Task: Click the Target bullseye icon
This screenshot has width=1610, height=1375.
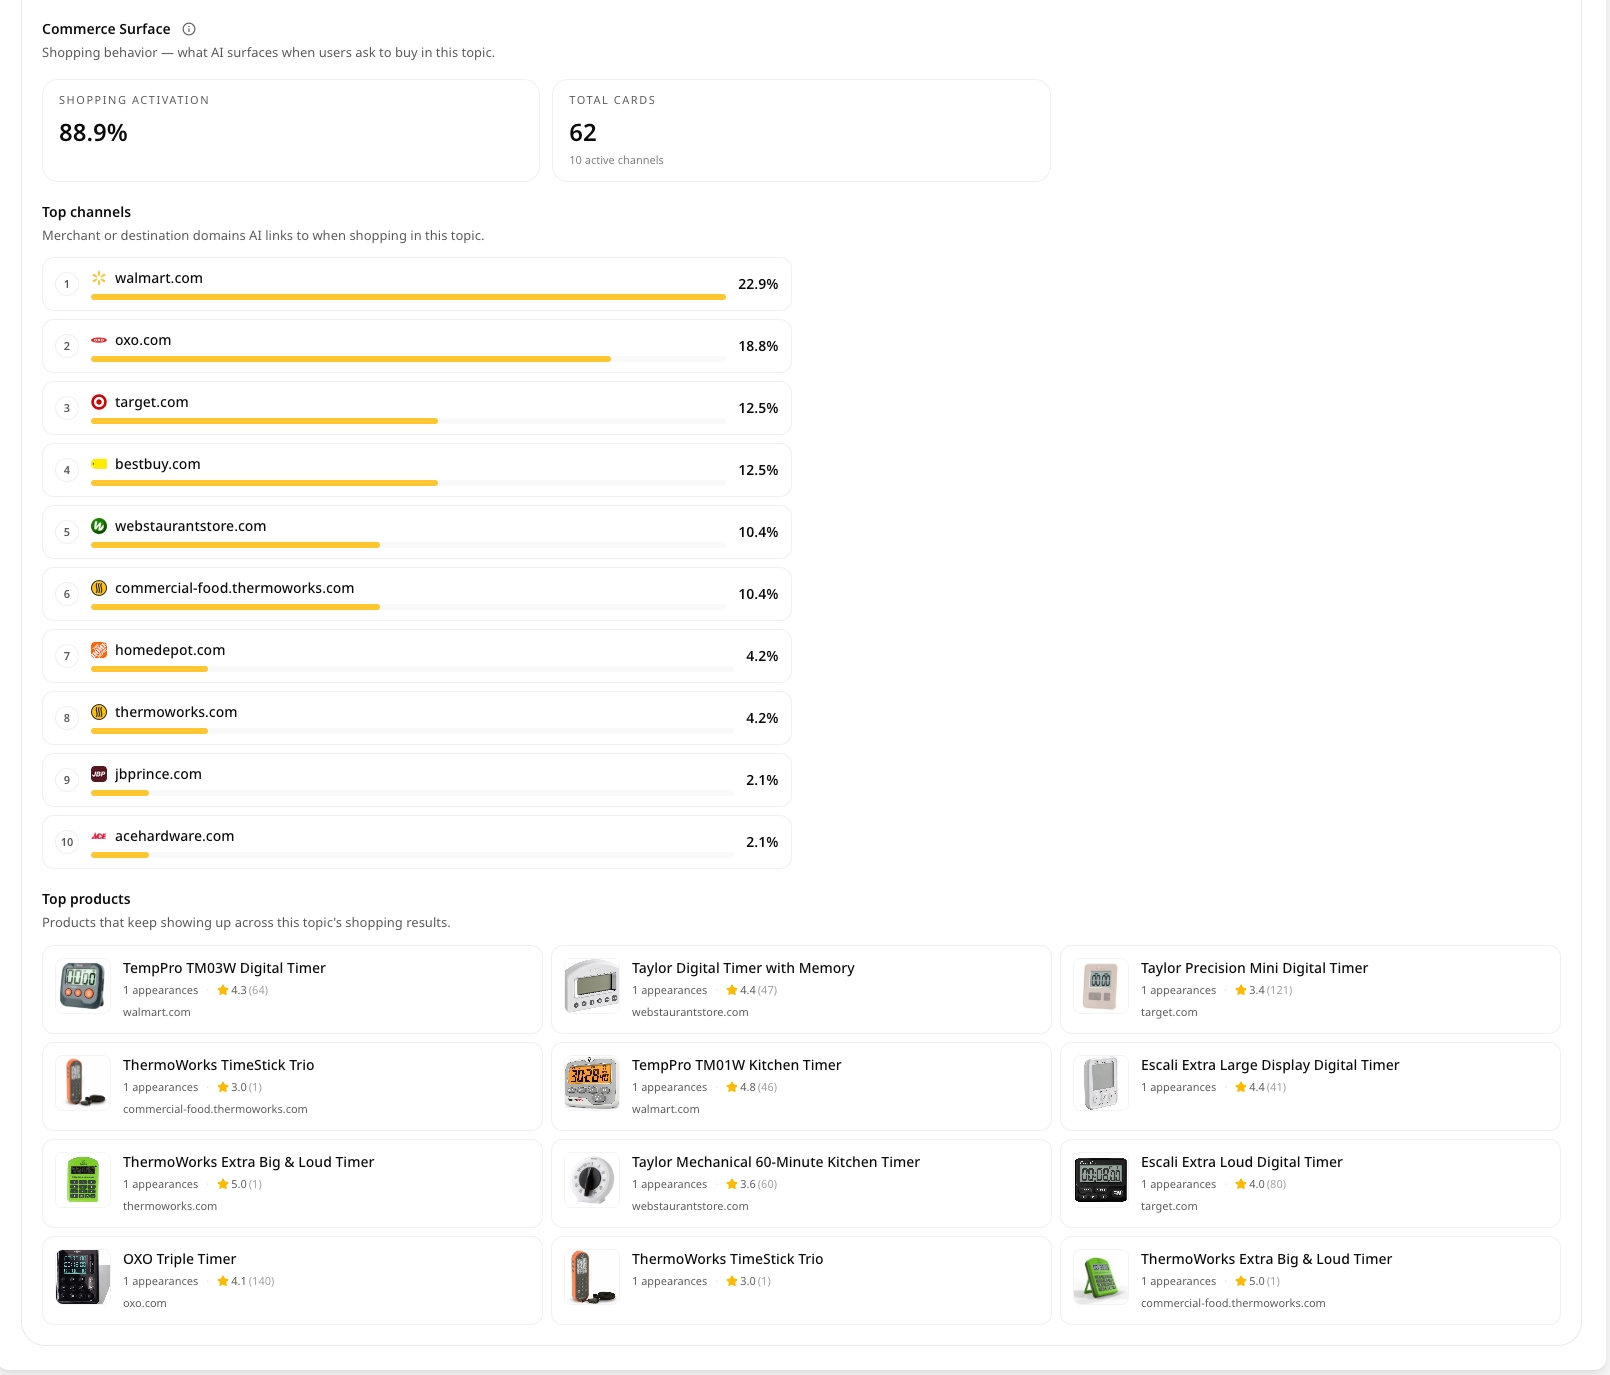Action: click(99, 402)
